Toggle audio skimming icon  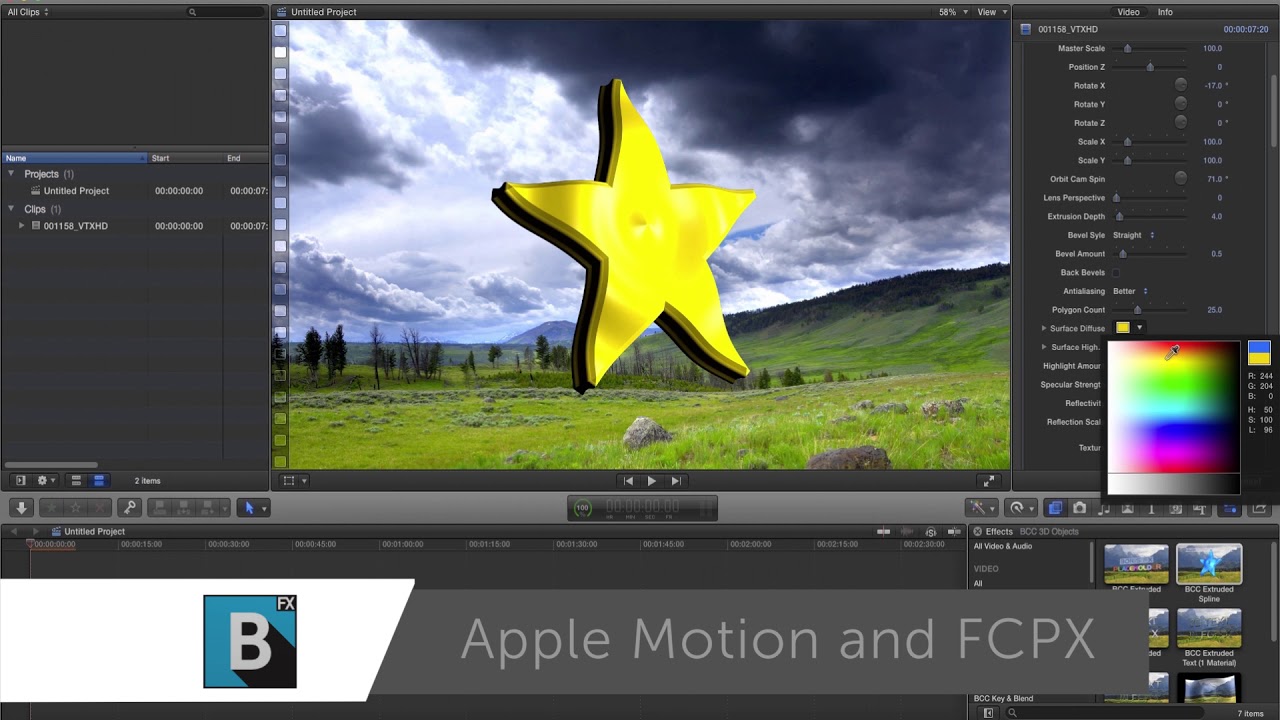coord(908,532)
